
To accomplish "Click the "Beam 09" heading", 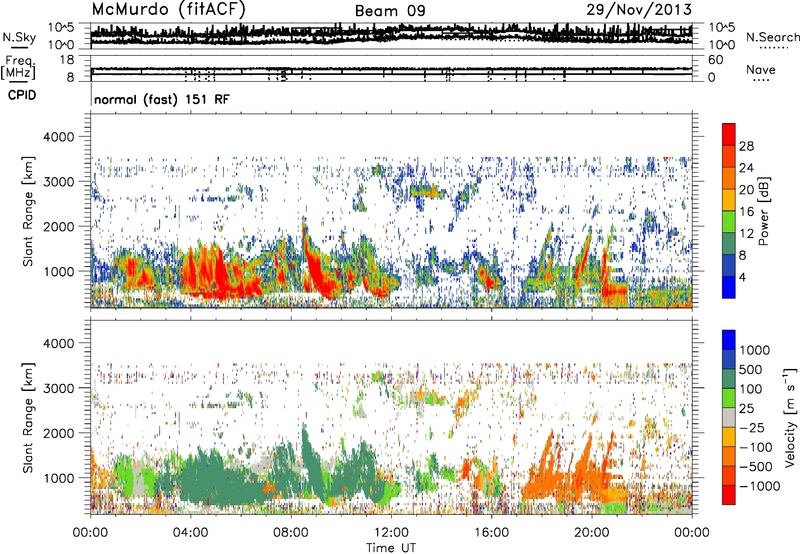I will click(390, 11).
